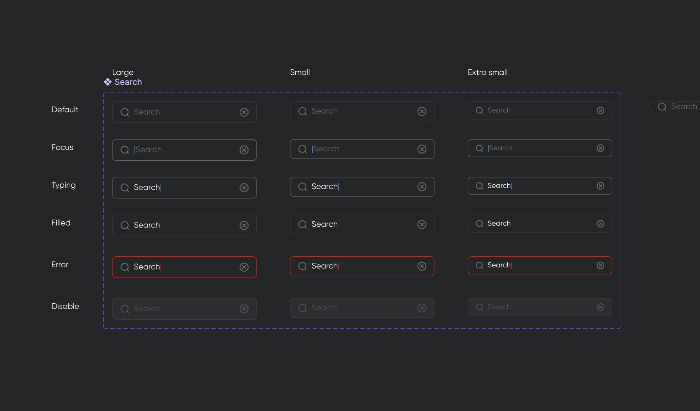Click the Disable row label

[65, 306]
